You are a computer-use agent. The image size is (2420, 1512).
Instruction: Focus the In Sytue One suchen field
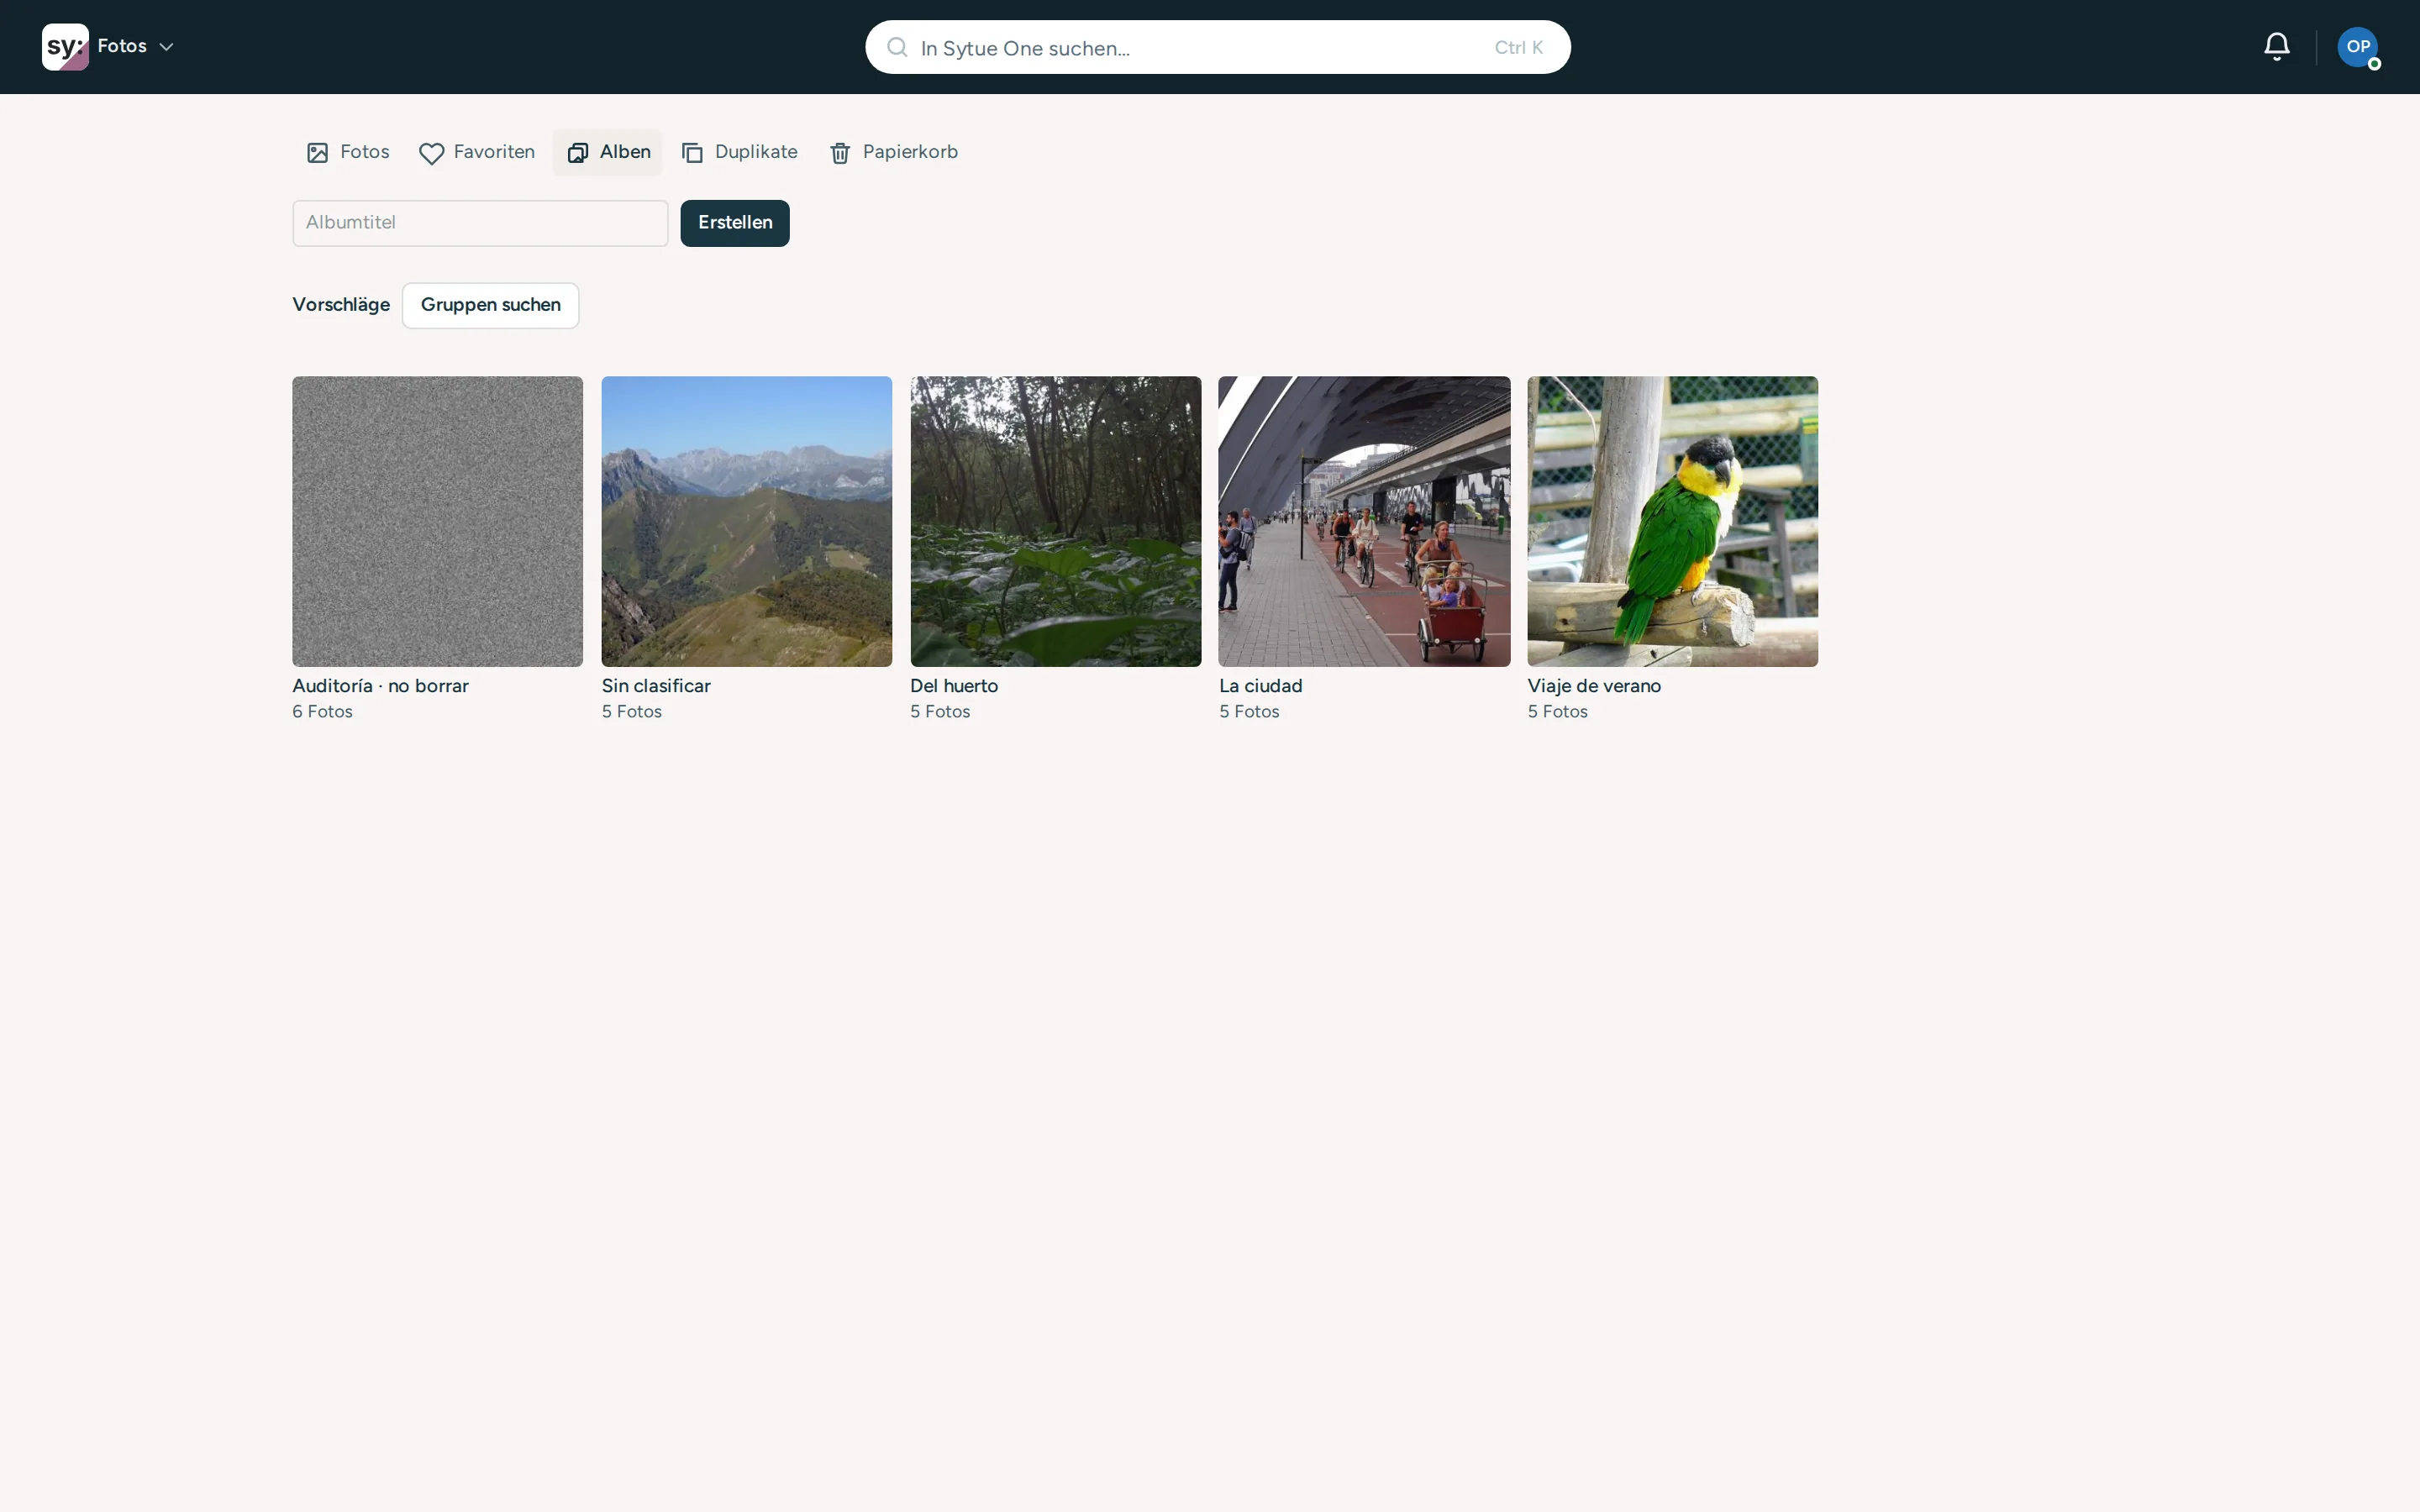1217,47
